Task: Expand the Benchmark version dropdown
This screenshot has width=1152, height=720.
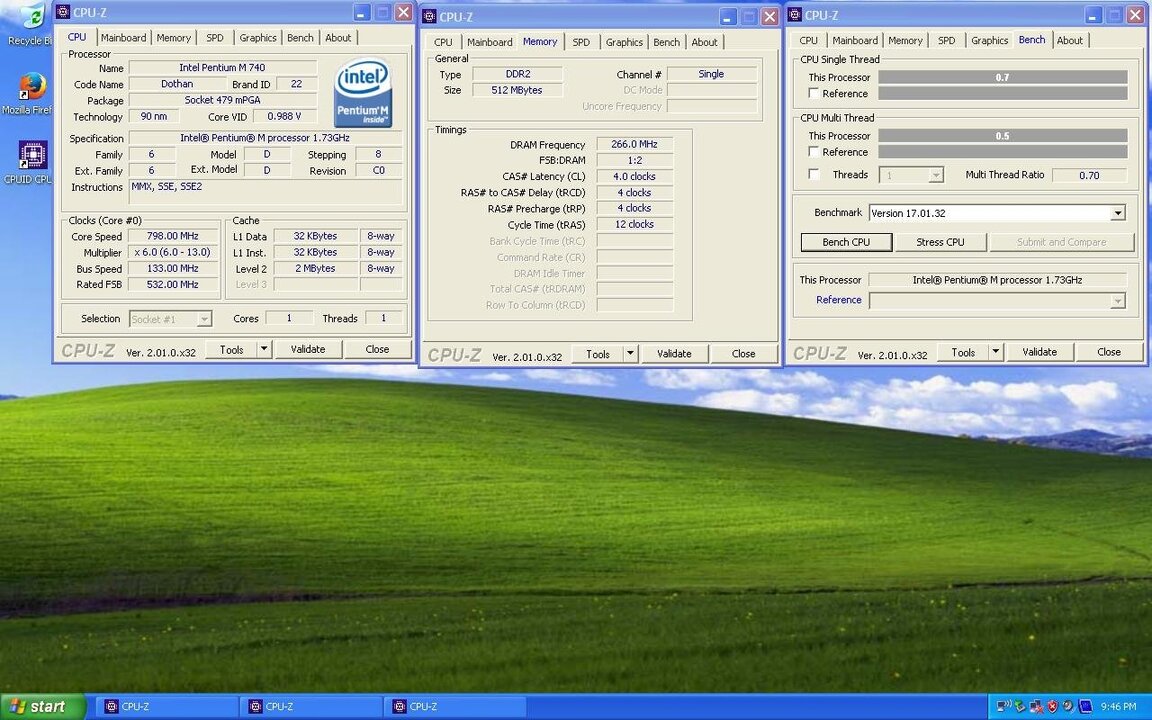Action: click(x=1117, y=213)
